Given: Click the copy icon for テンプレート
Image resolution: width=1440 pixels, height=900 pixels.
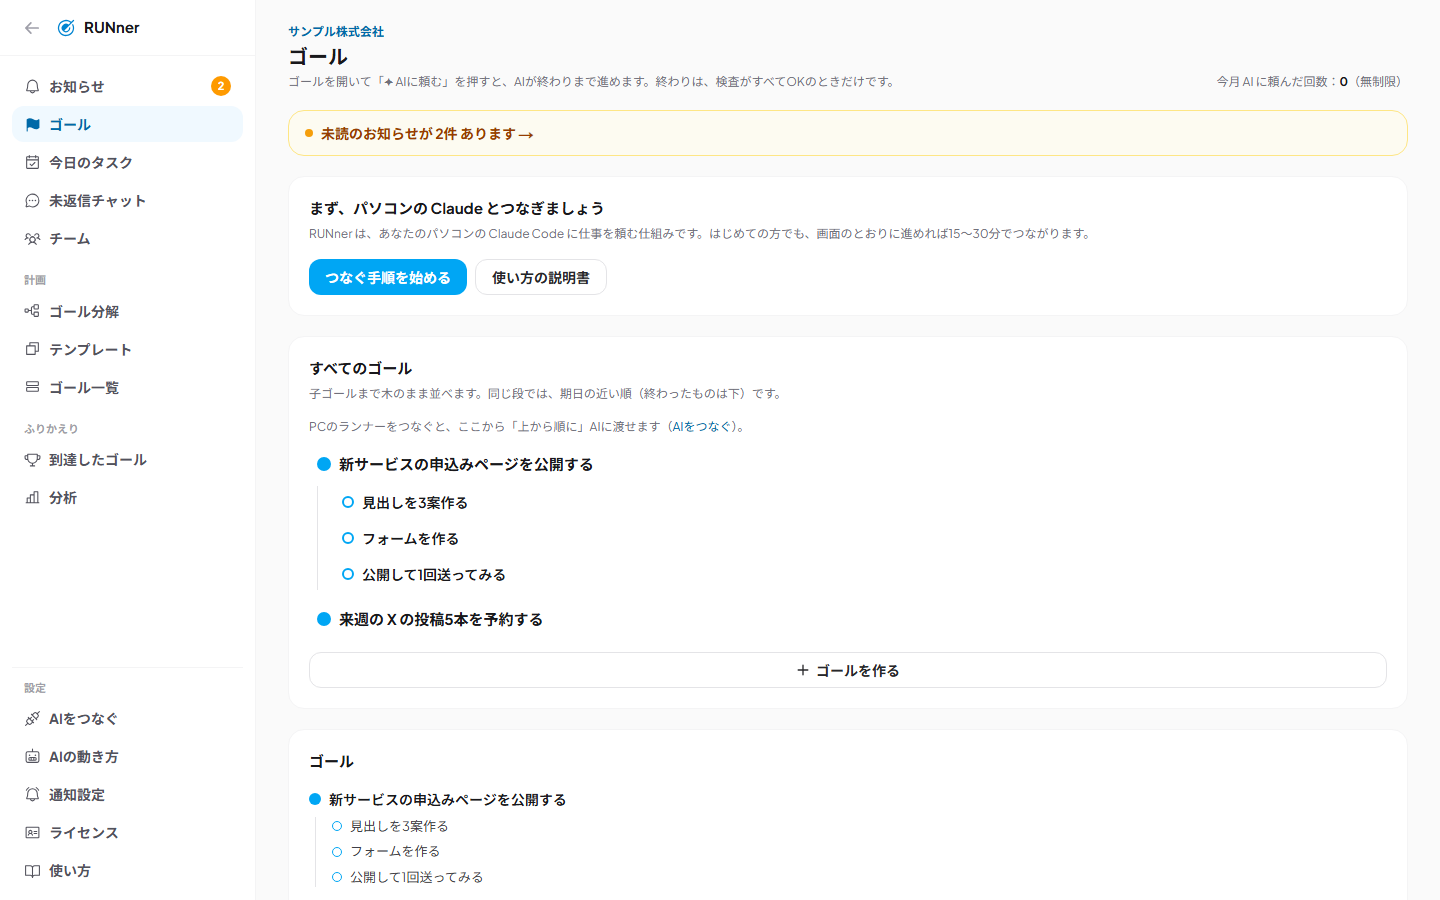Looking at the screenshot, I should [32, 349].
